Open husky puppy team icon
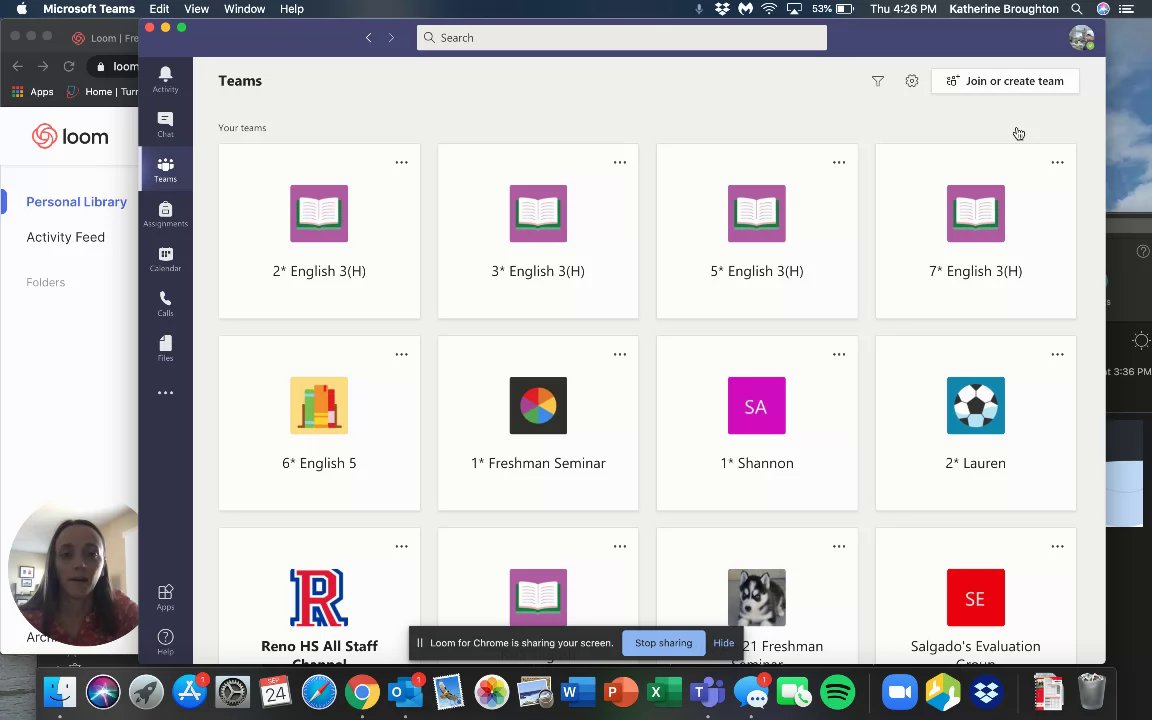 (x=757, y=597)
